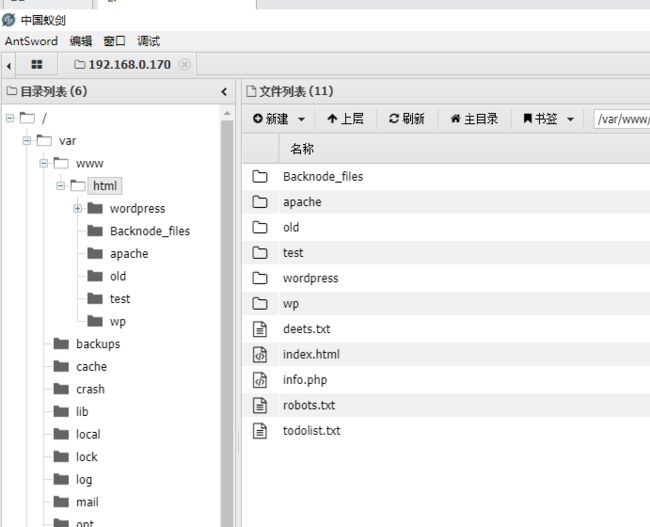
Task: Expand the wordpress tree node
Action: pos(78,208)
